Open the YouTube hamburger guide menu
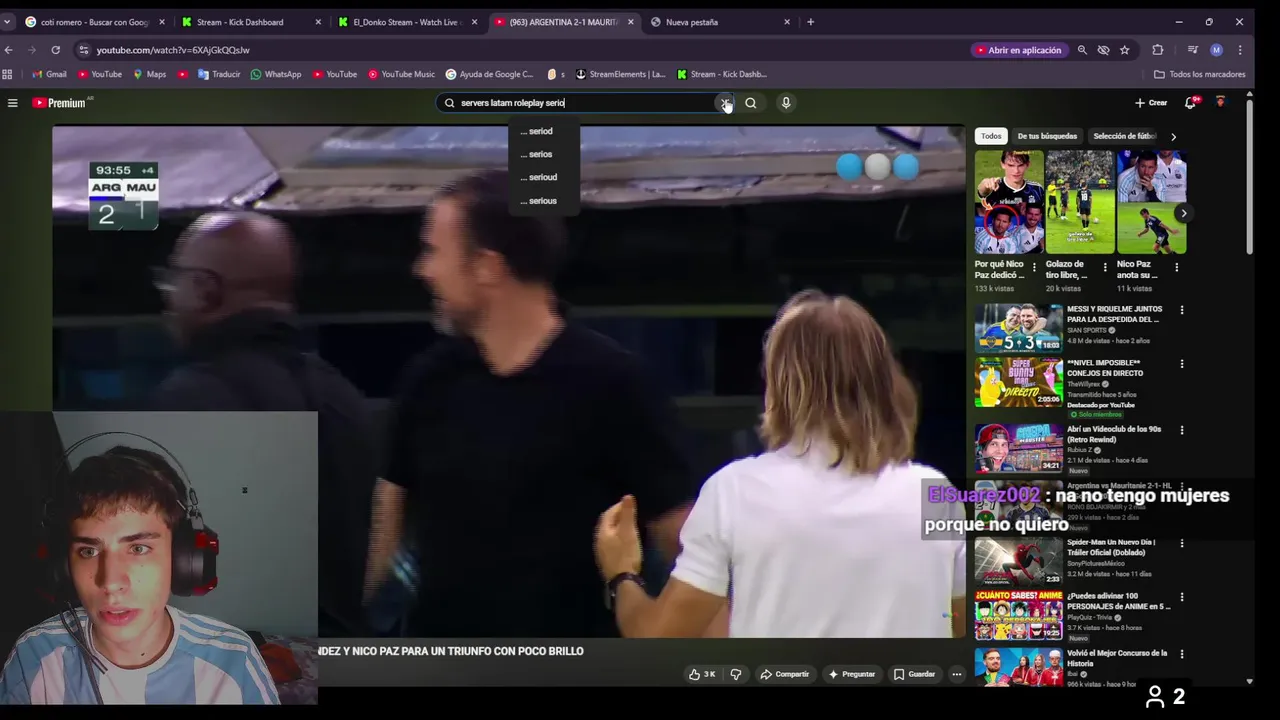This screenshot has width=1280, height=720. (x=12, y=103)
